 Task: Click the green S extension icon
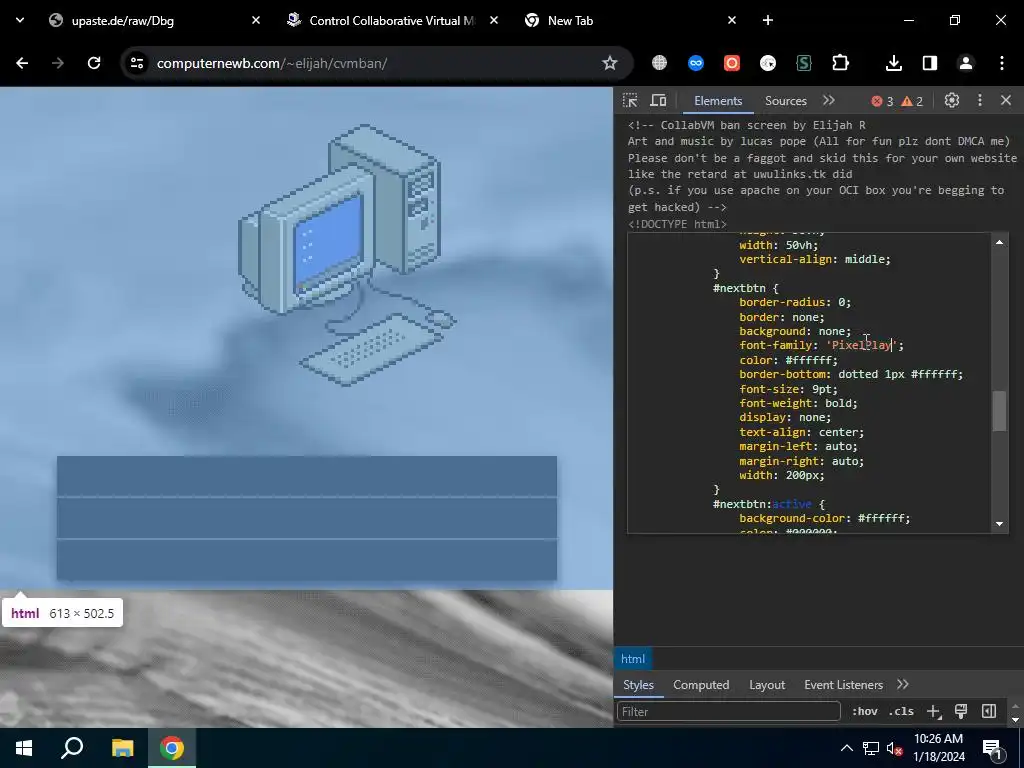coord(804,63)
